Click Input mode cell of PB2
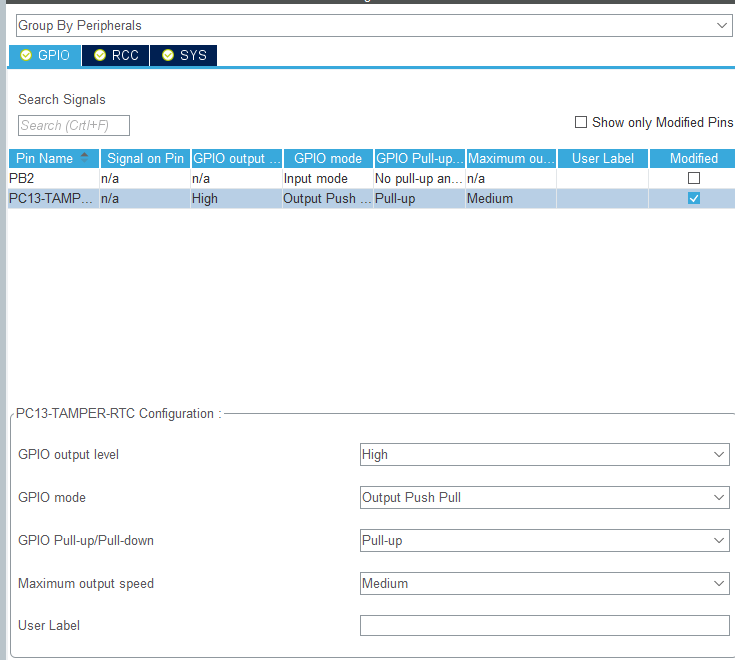Screen dimensions: 735x660 (328, 179)
